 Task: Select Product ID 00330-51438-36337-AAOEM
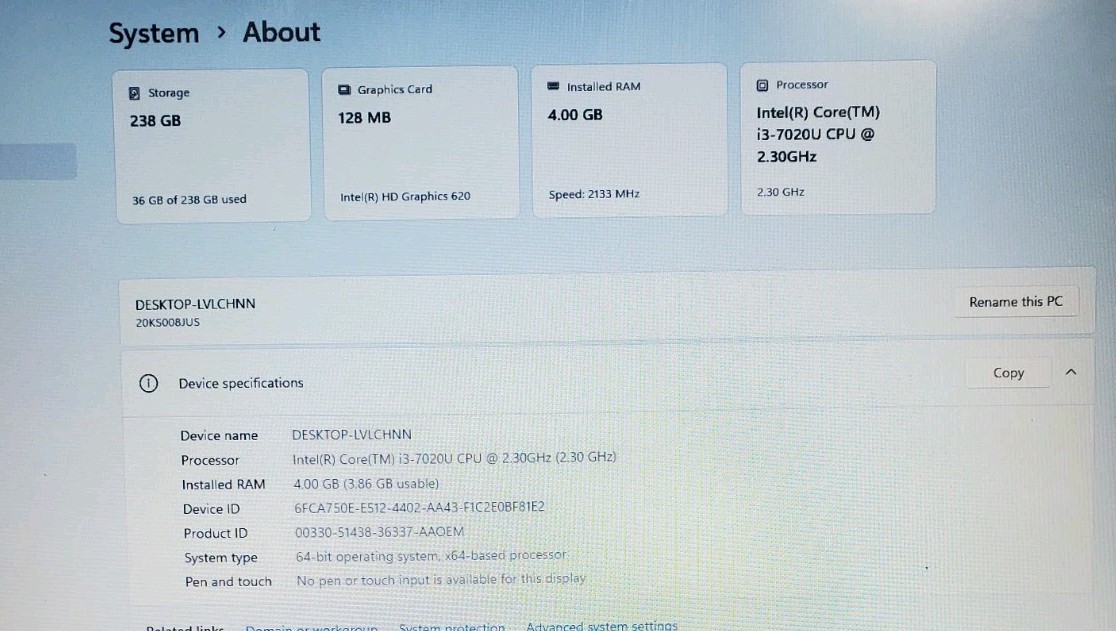pos(379,532)
